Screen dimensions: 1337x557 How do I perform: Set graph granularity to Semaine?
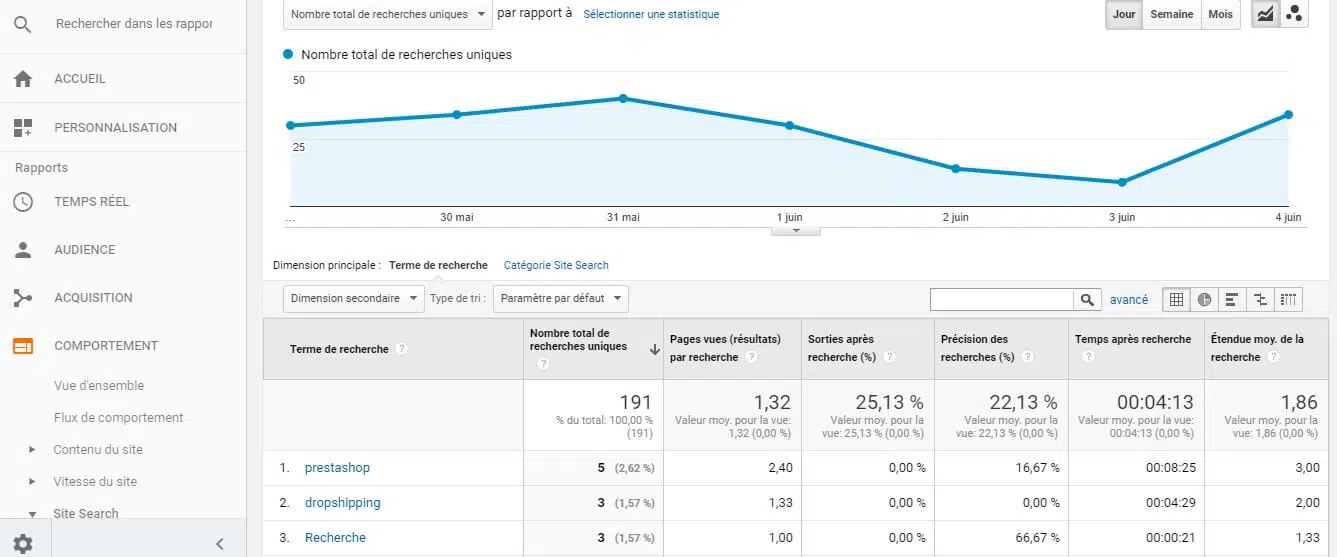click(x=1171, y=14)
